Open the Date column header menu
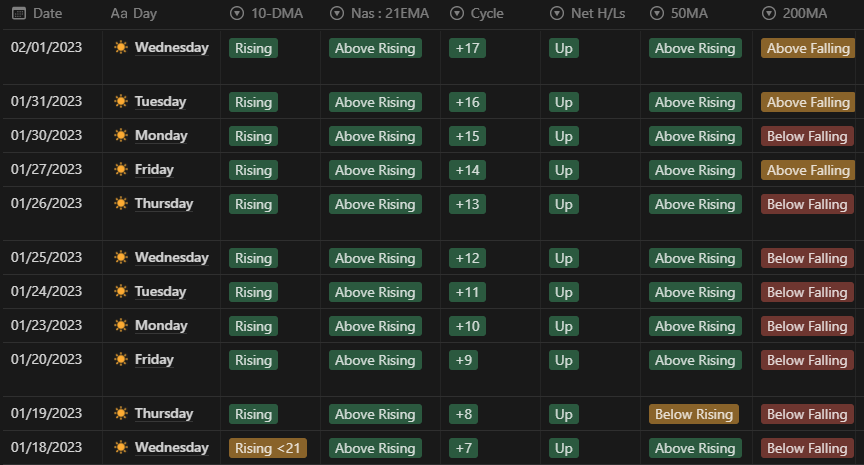The image size is (864, 465). click(x=52, y=14)
